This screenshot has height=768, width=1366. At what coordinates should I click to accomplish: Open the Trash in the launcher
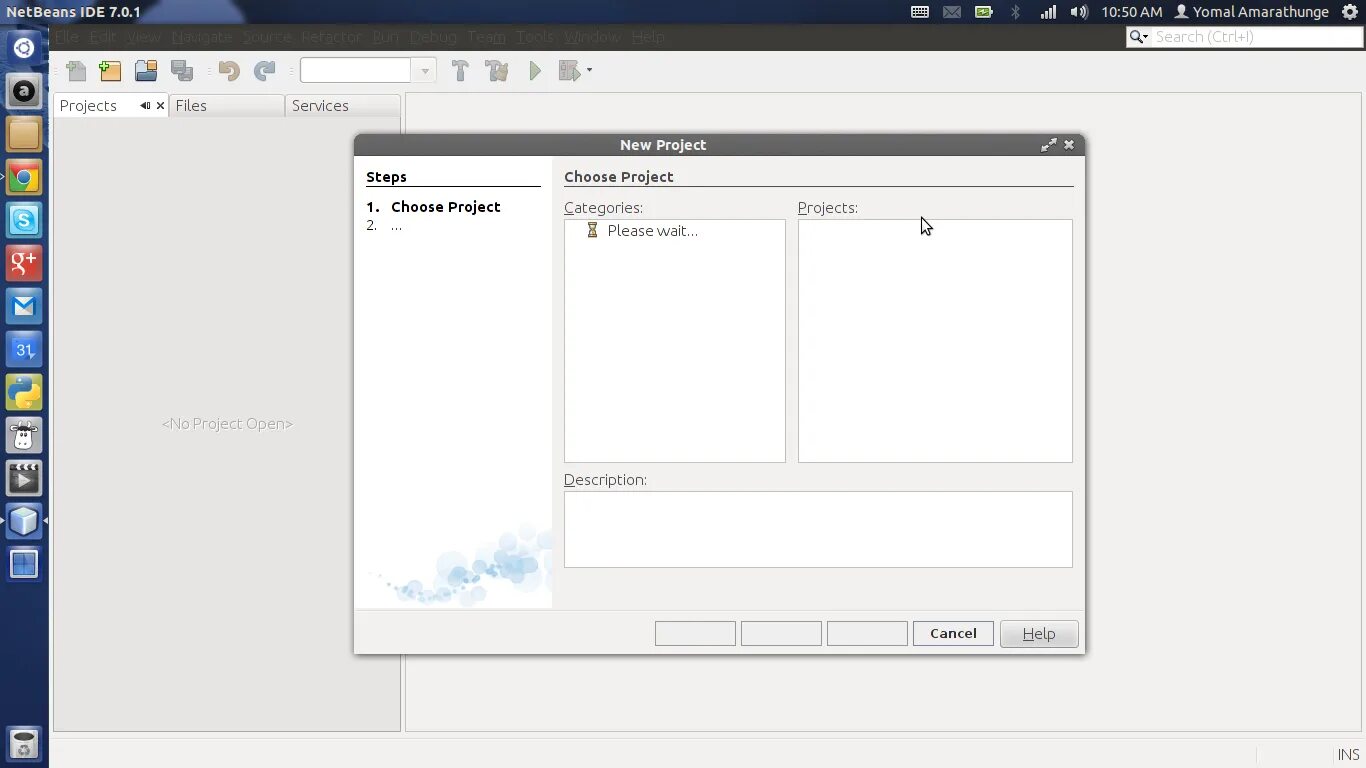click(24, 744)
